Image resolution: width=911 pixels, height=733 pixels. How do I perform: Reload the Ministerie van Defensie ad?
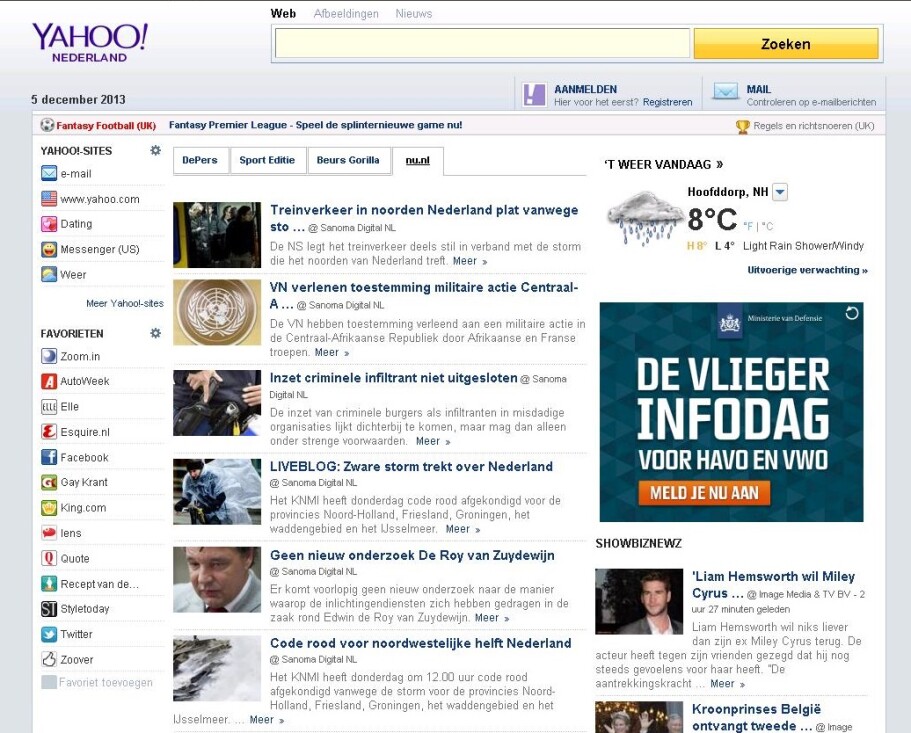(852, 313)
